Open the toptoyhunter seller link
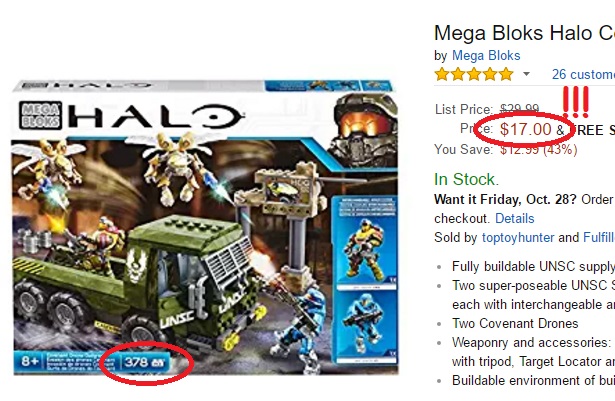The width and height of the screenshot is (615, 401). click(518, 237)
